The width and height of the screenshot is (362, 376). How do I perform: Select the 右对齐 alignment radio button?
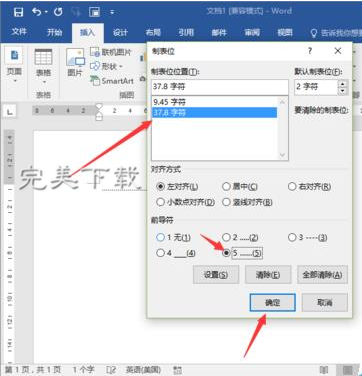[292, 186]
